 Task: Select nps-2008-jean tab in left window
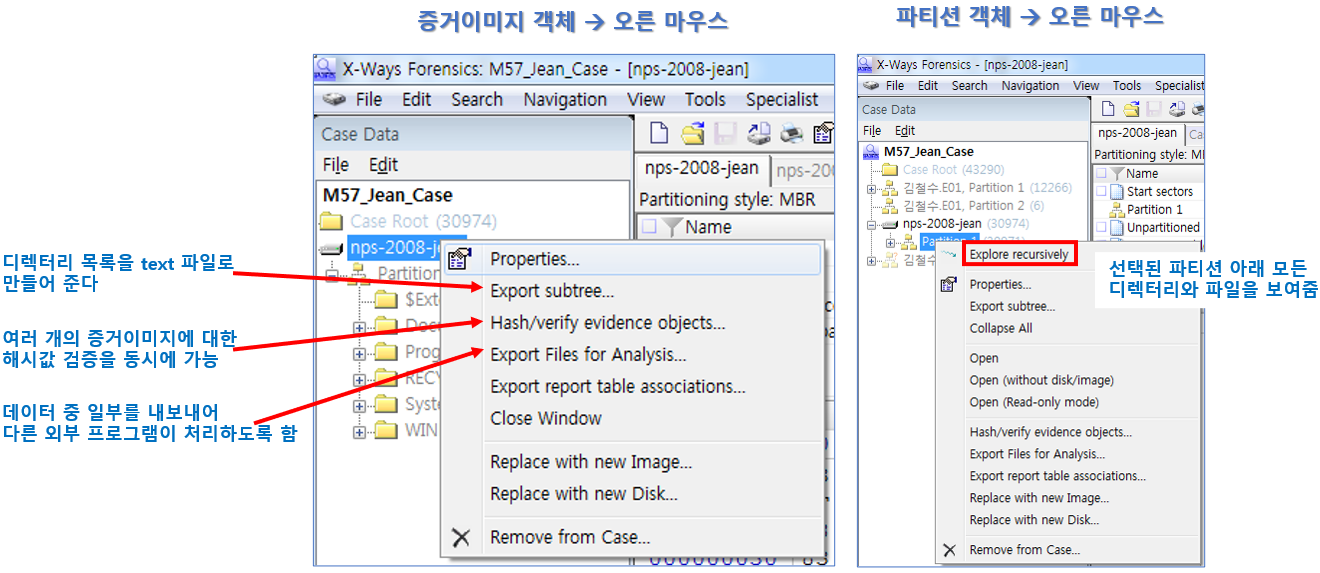702,169
